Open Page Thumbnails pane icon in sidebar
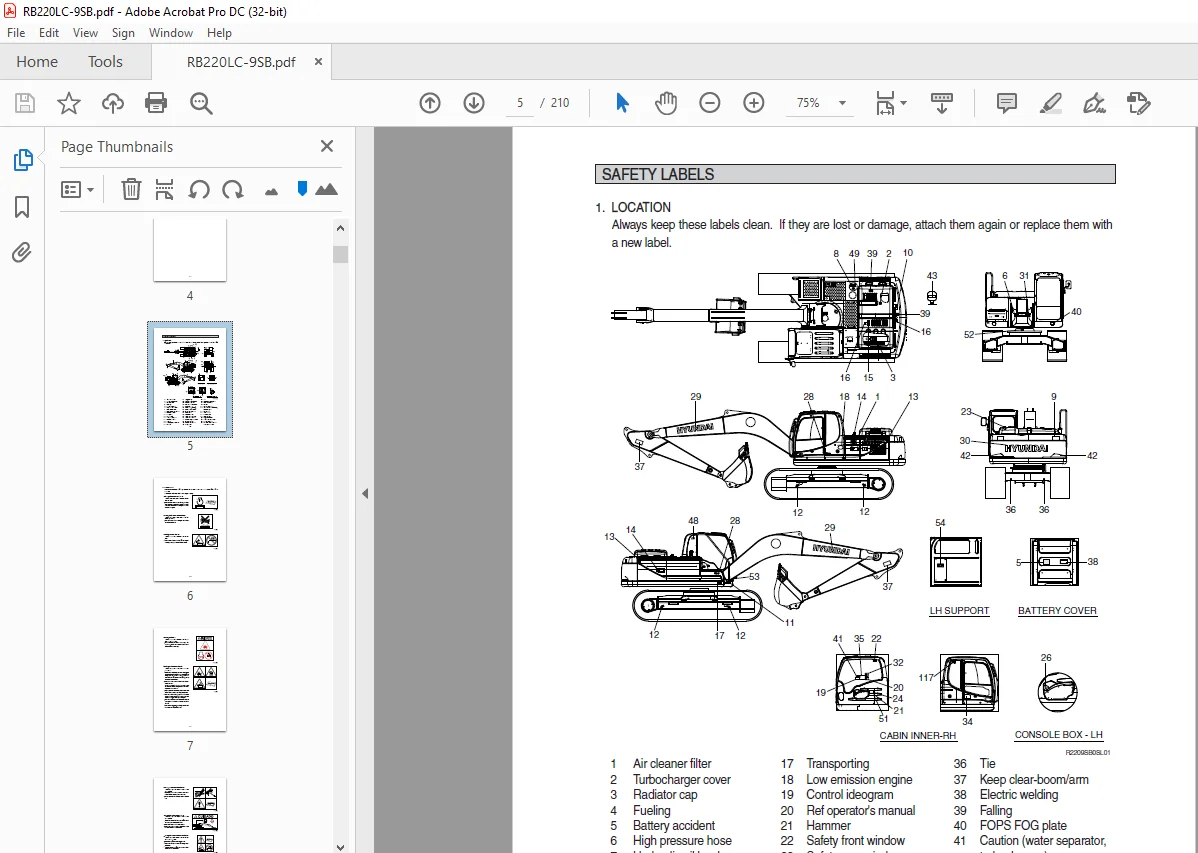 click(x=22, y=160)
